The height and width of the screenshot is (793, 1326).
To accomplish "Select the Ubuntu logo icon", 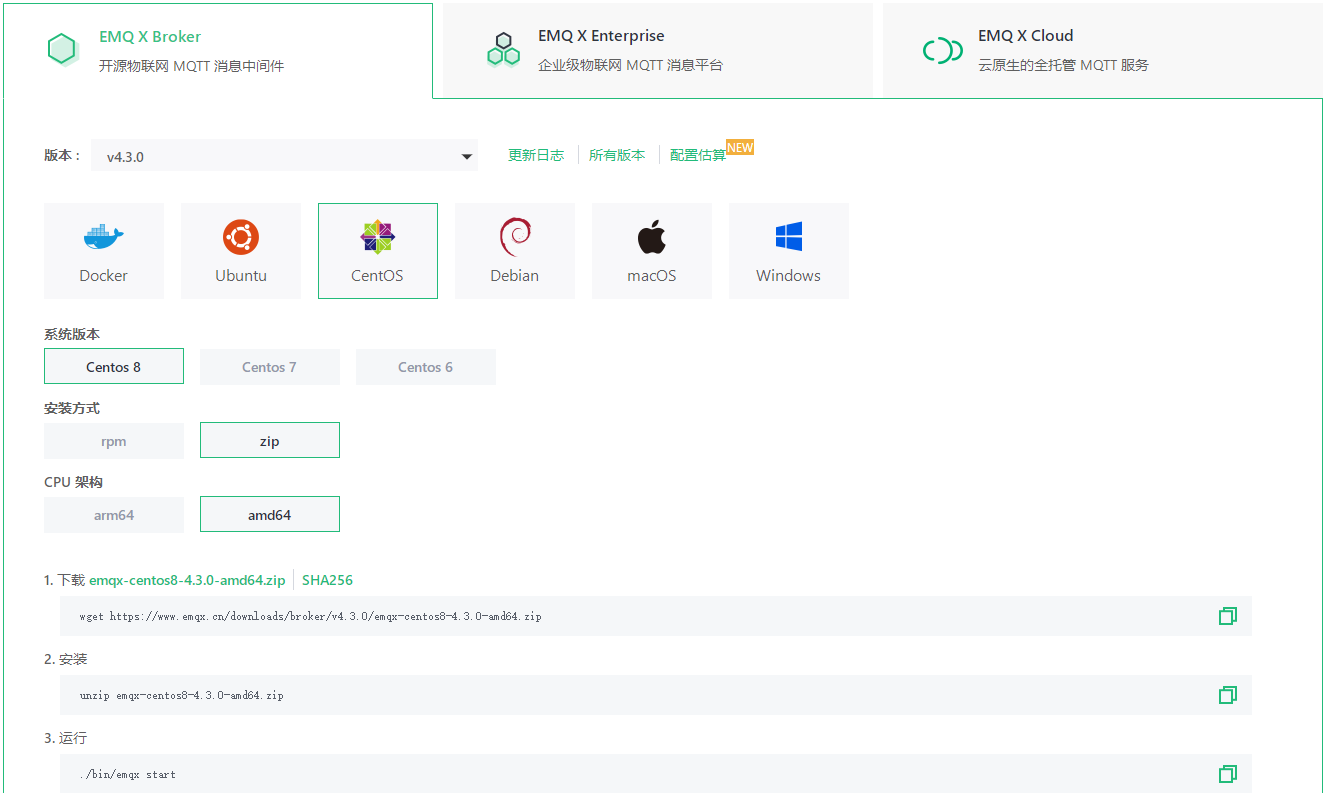I will tap(241, 237).
